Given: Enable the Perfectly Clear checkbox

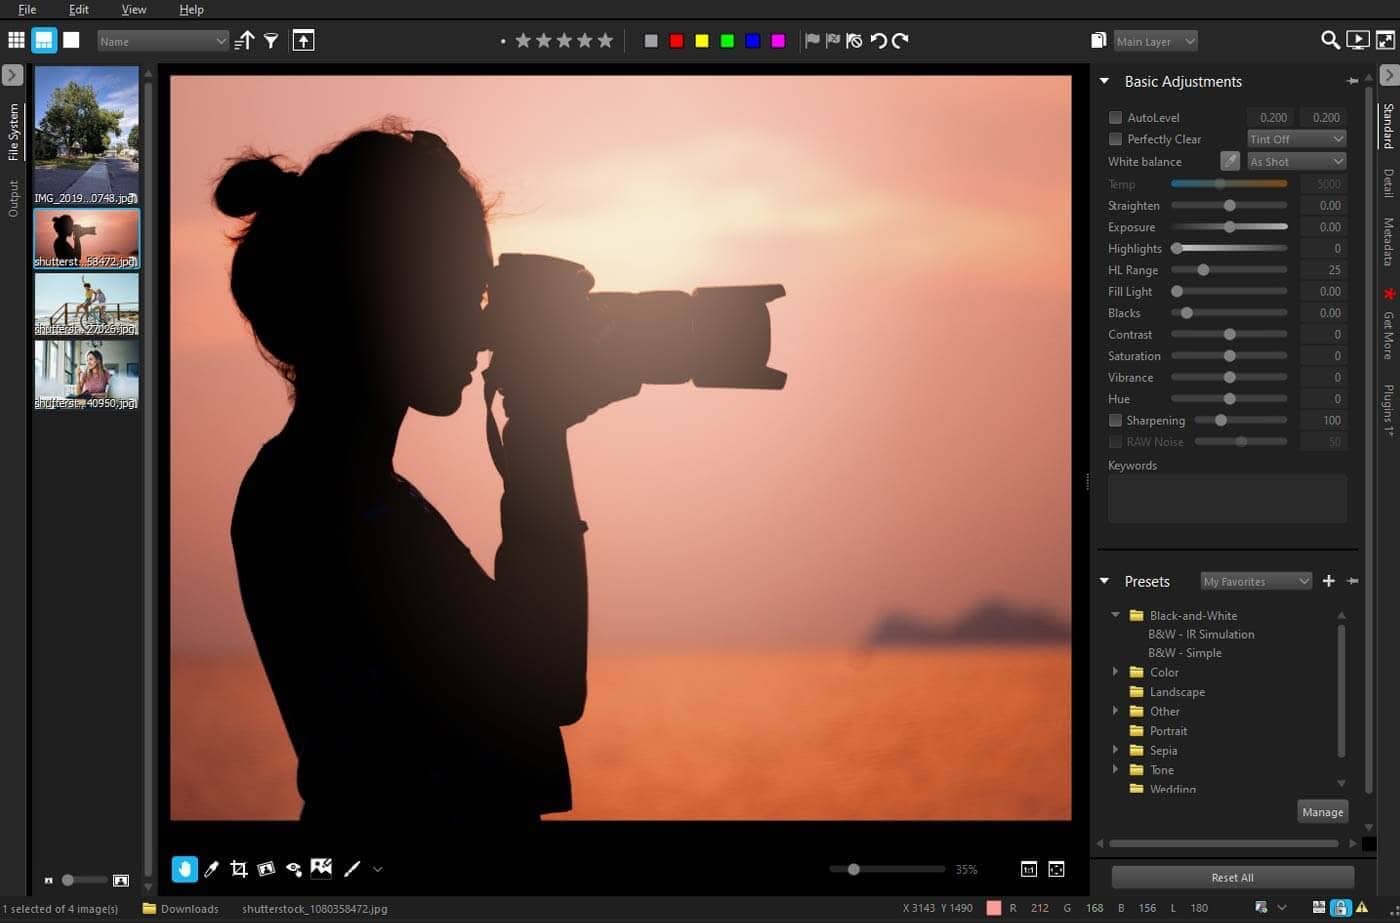Looking at the screenshot, I should click(x=1115, y=139).
